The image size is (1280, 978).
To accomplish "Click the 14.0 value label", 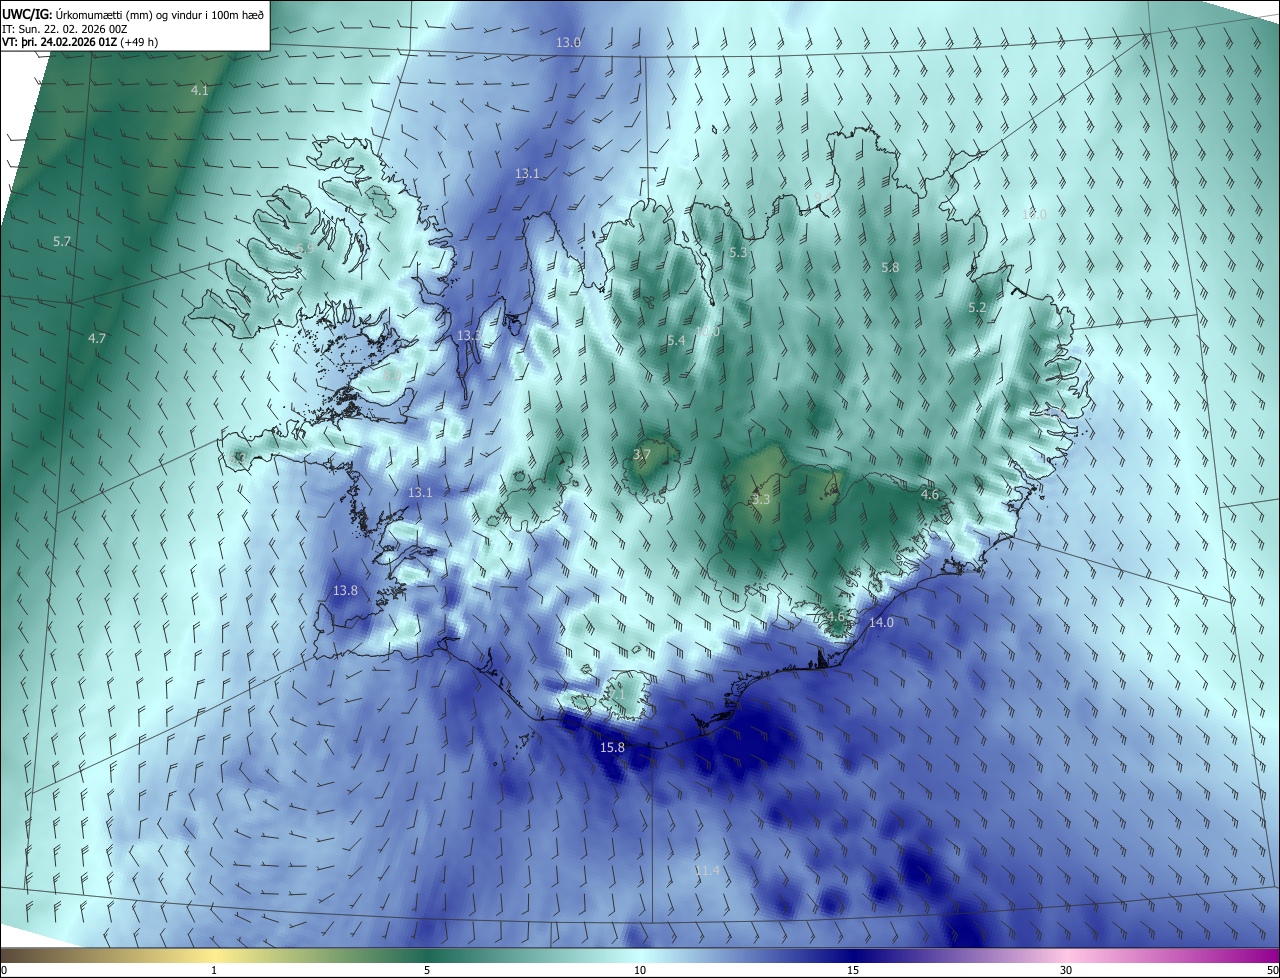I will (x=881, y=622).
